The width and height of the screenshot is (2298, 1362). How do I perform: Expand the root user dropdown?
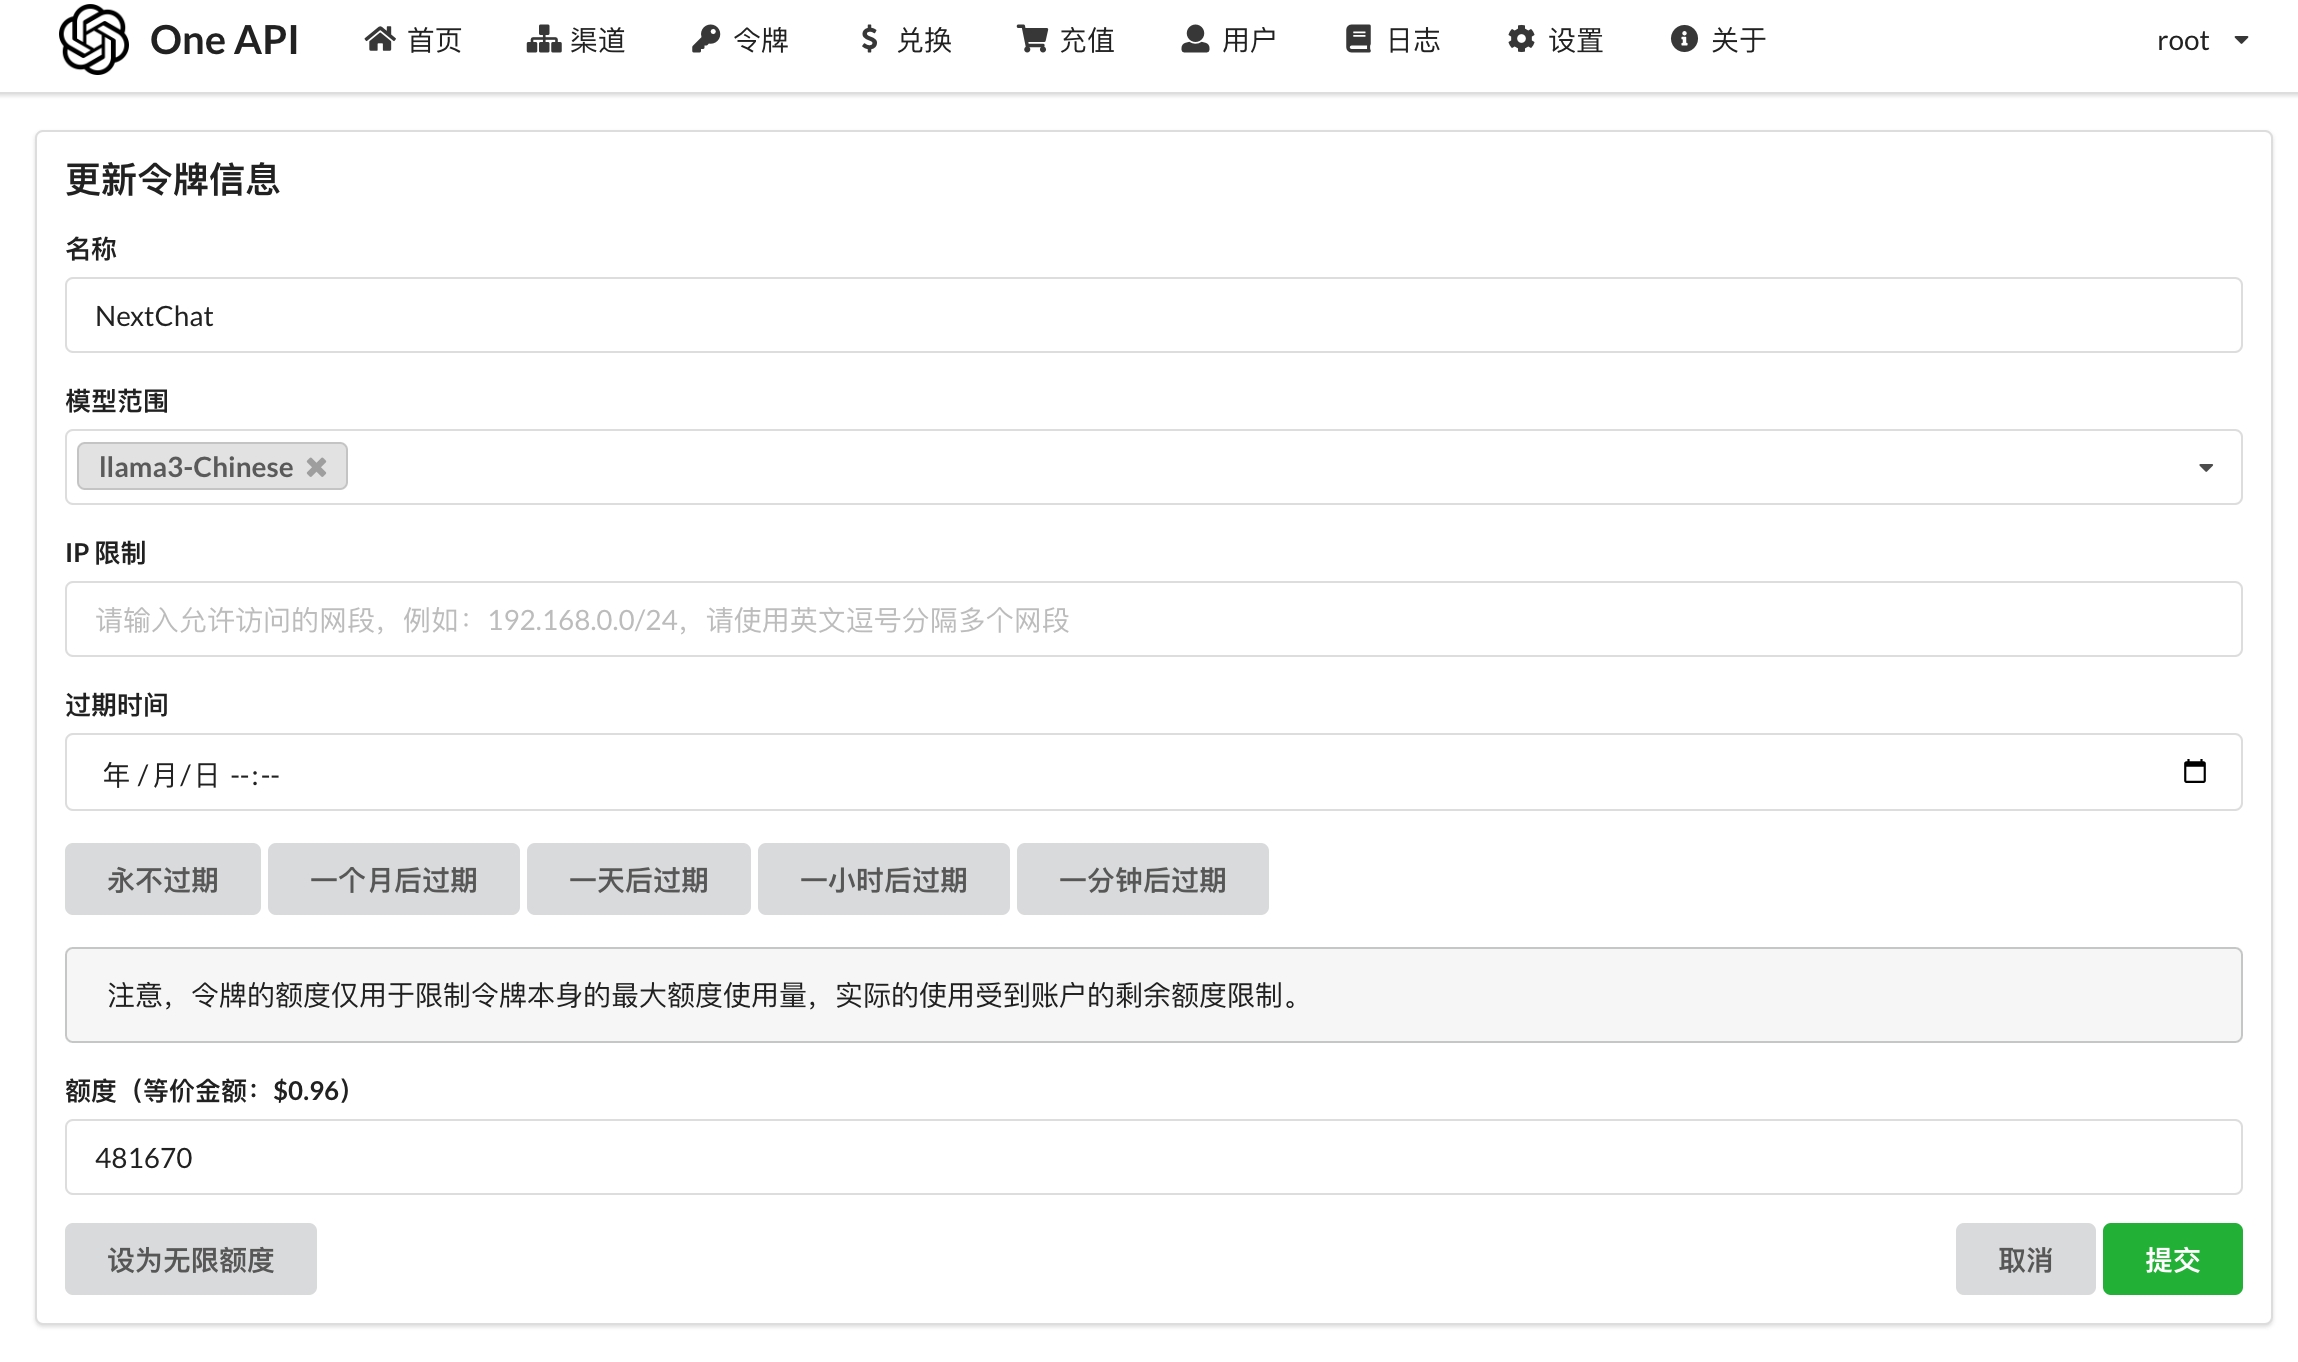2202,41
